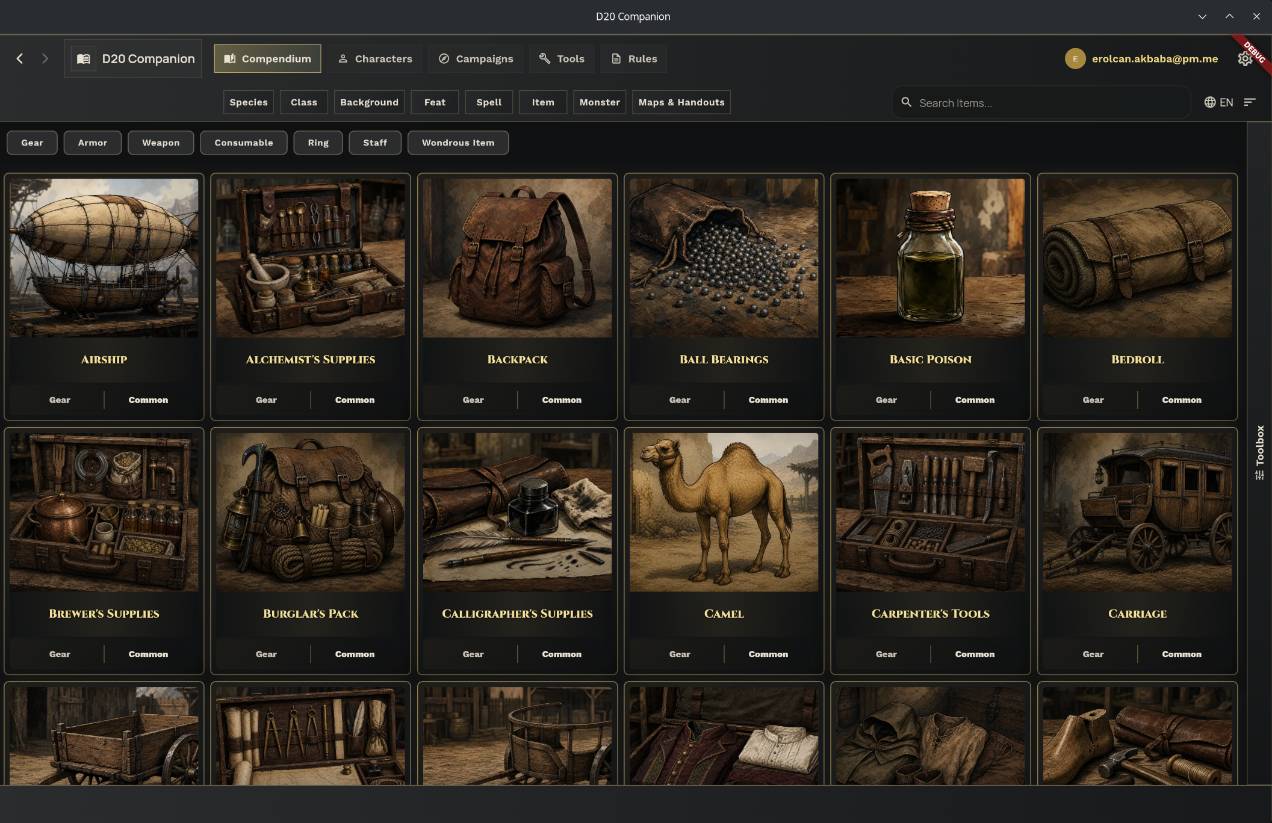The width and height of the screenshot is (1272, 823).
Task: Switch to the Campaigns tab
Action: pyautogui.click(x=476, y=59)
